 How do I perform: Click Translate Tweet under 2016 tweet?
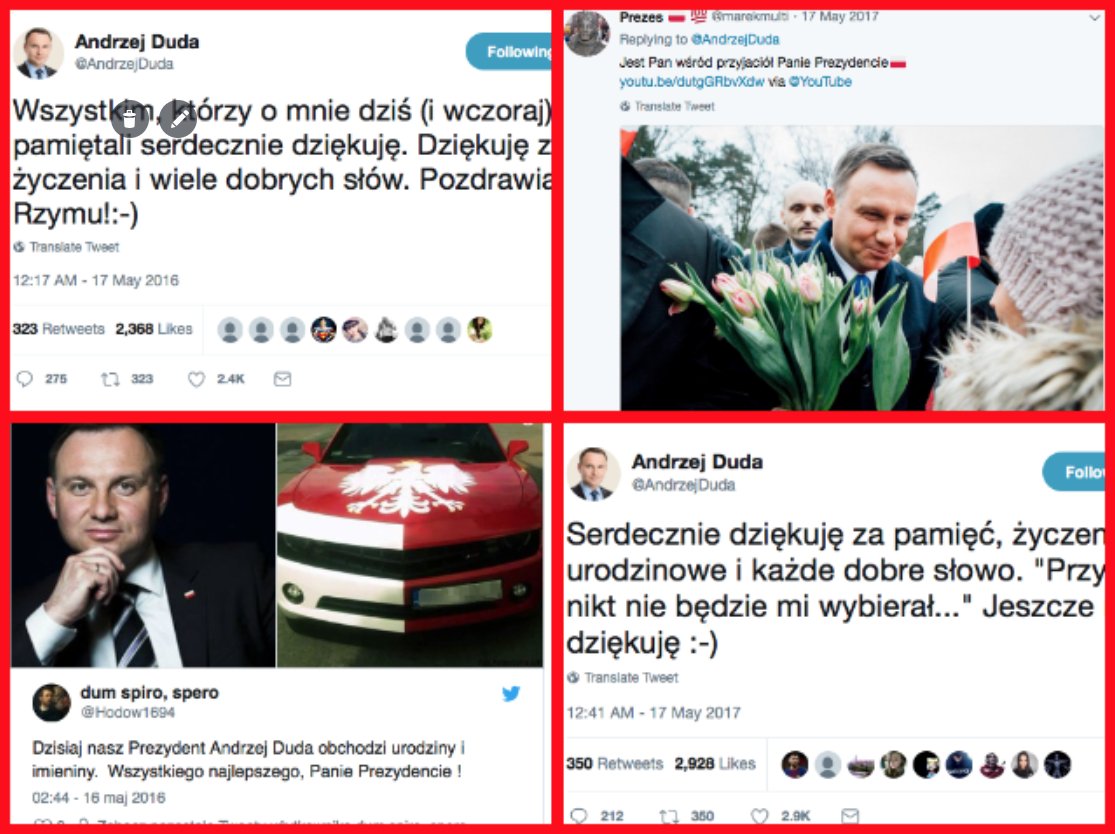tap(66, 247)
